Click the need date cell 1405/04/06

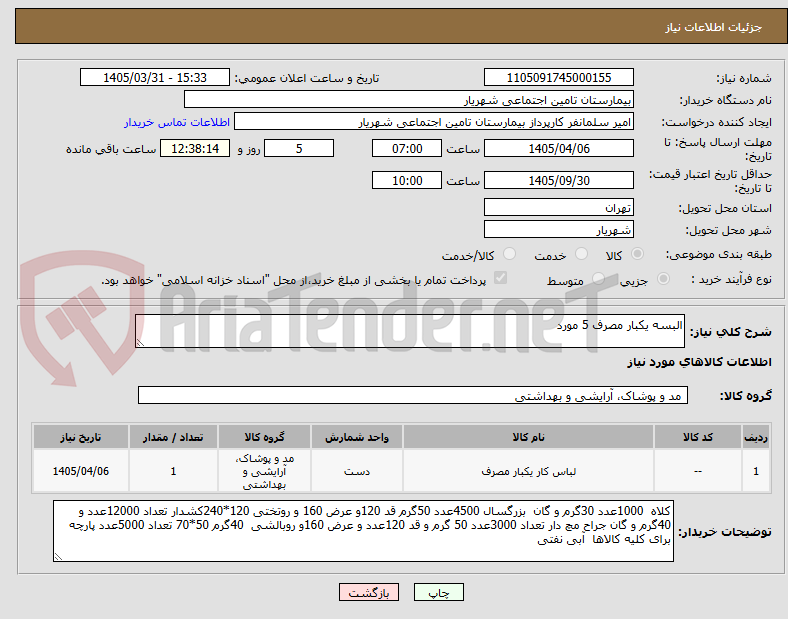(x=81, y=471)
